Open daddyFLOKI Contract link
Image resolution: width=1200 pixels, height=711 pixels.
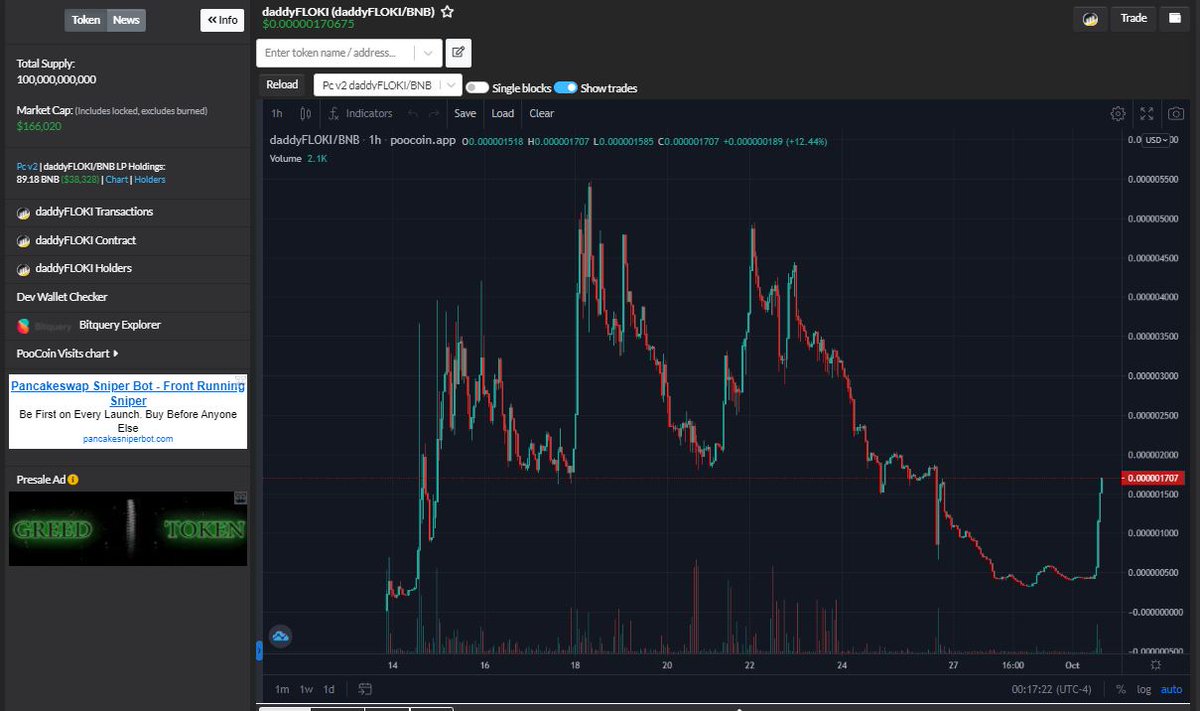[85, 240]
